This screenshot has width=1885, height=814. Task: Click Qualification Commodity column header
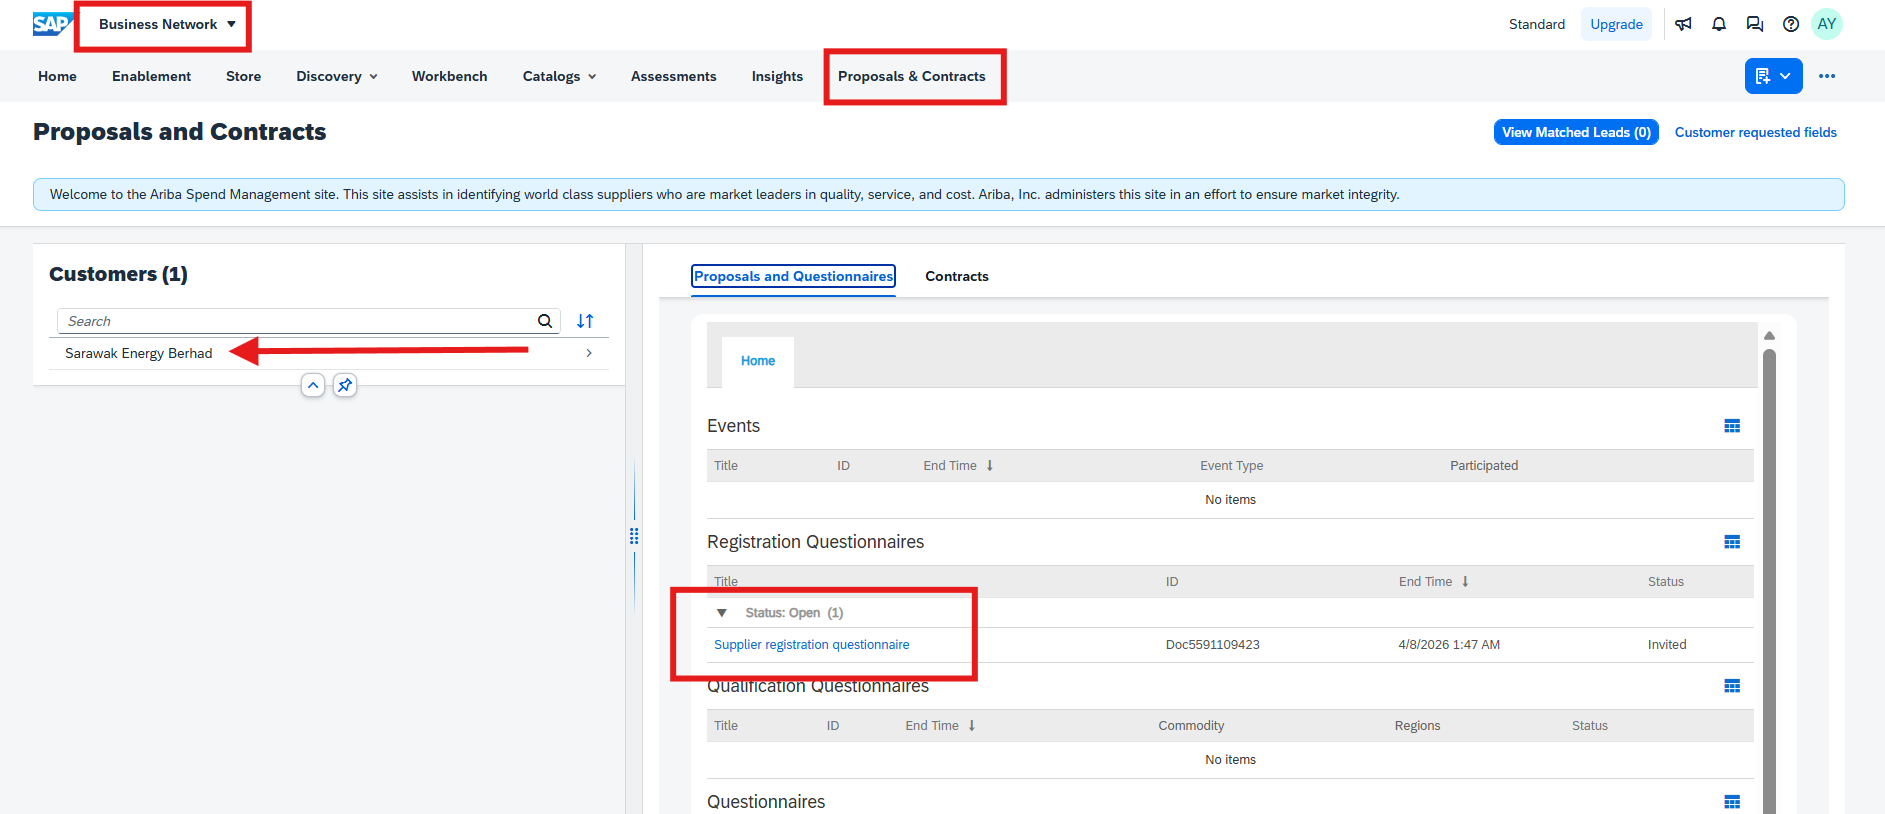coord(1191,726)
